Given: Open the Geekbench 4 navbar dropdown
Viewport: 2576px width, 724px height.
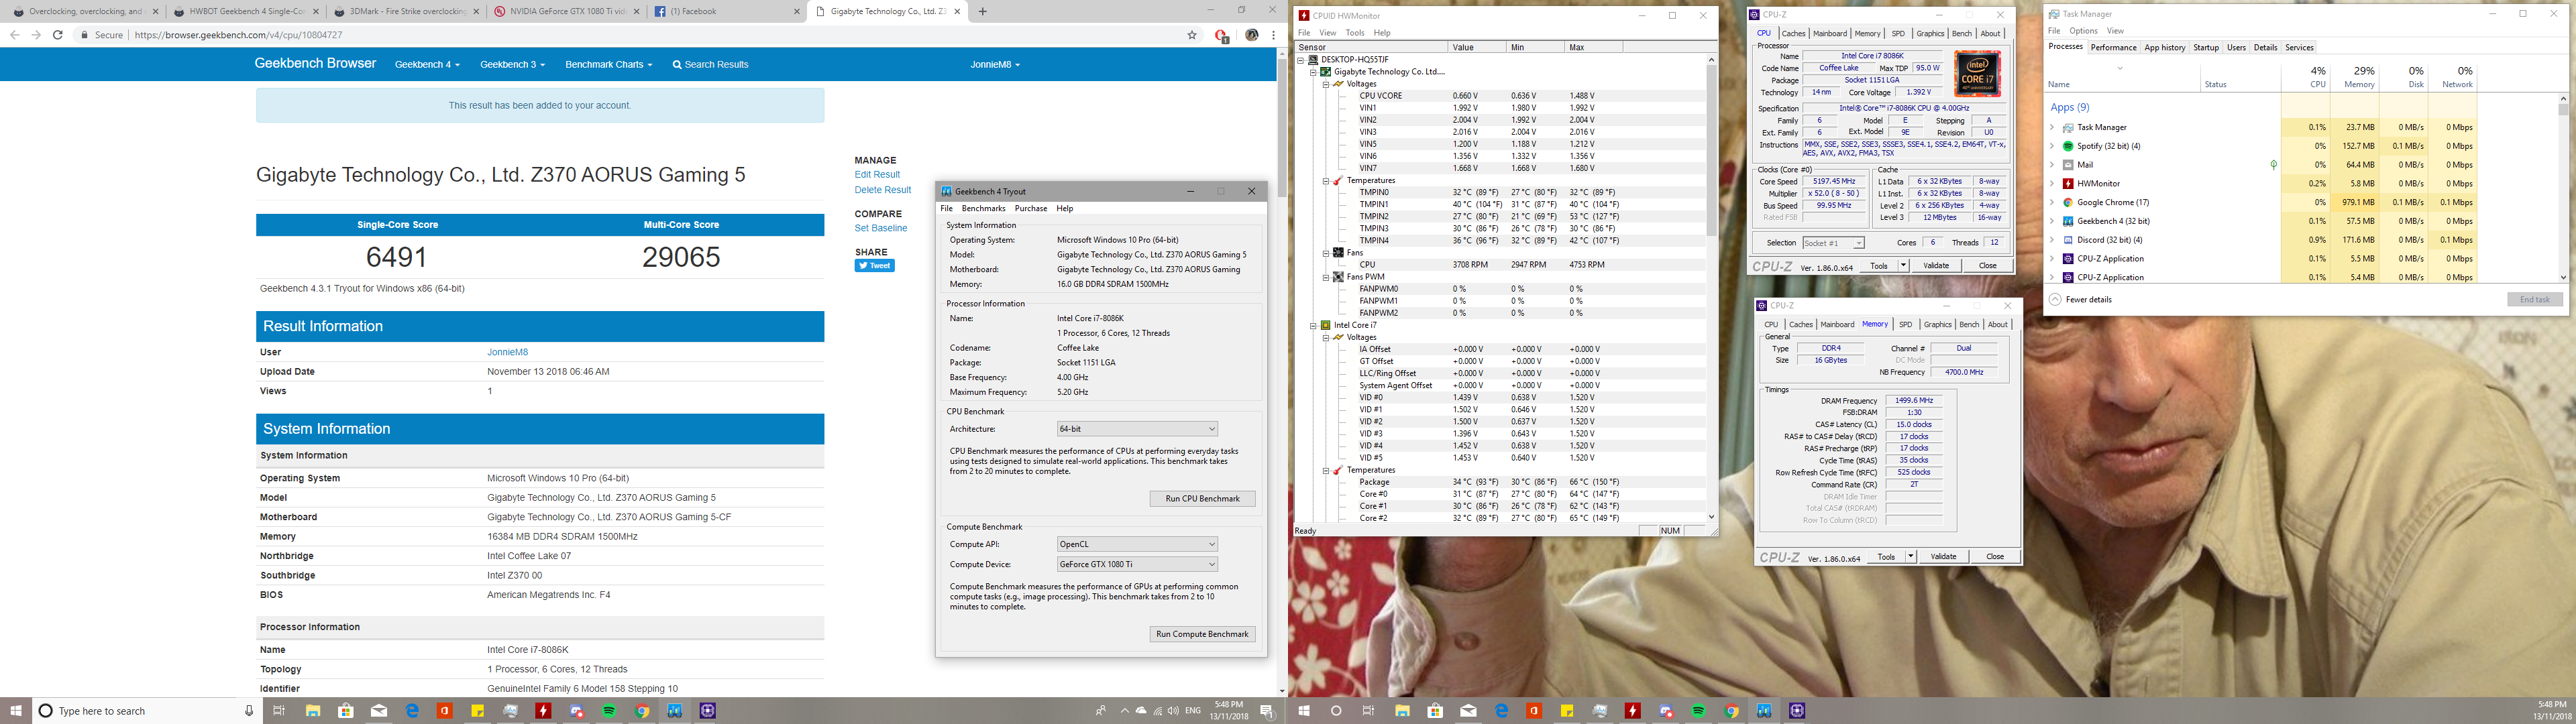Looking at the screenshot, I should point(427,65).
